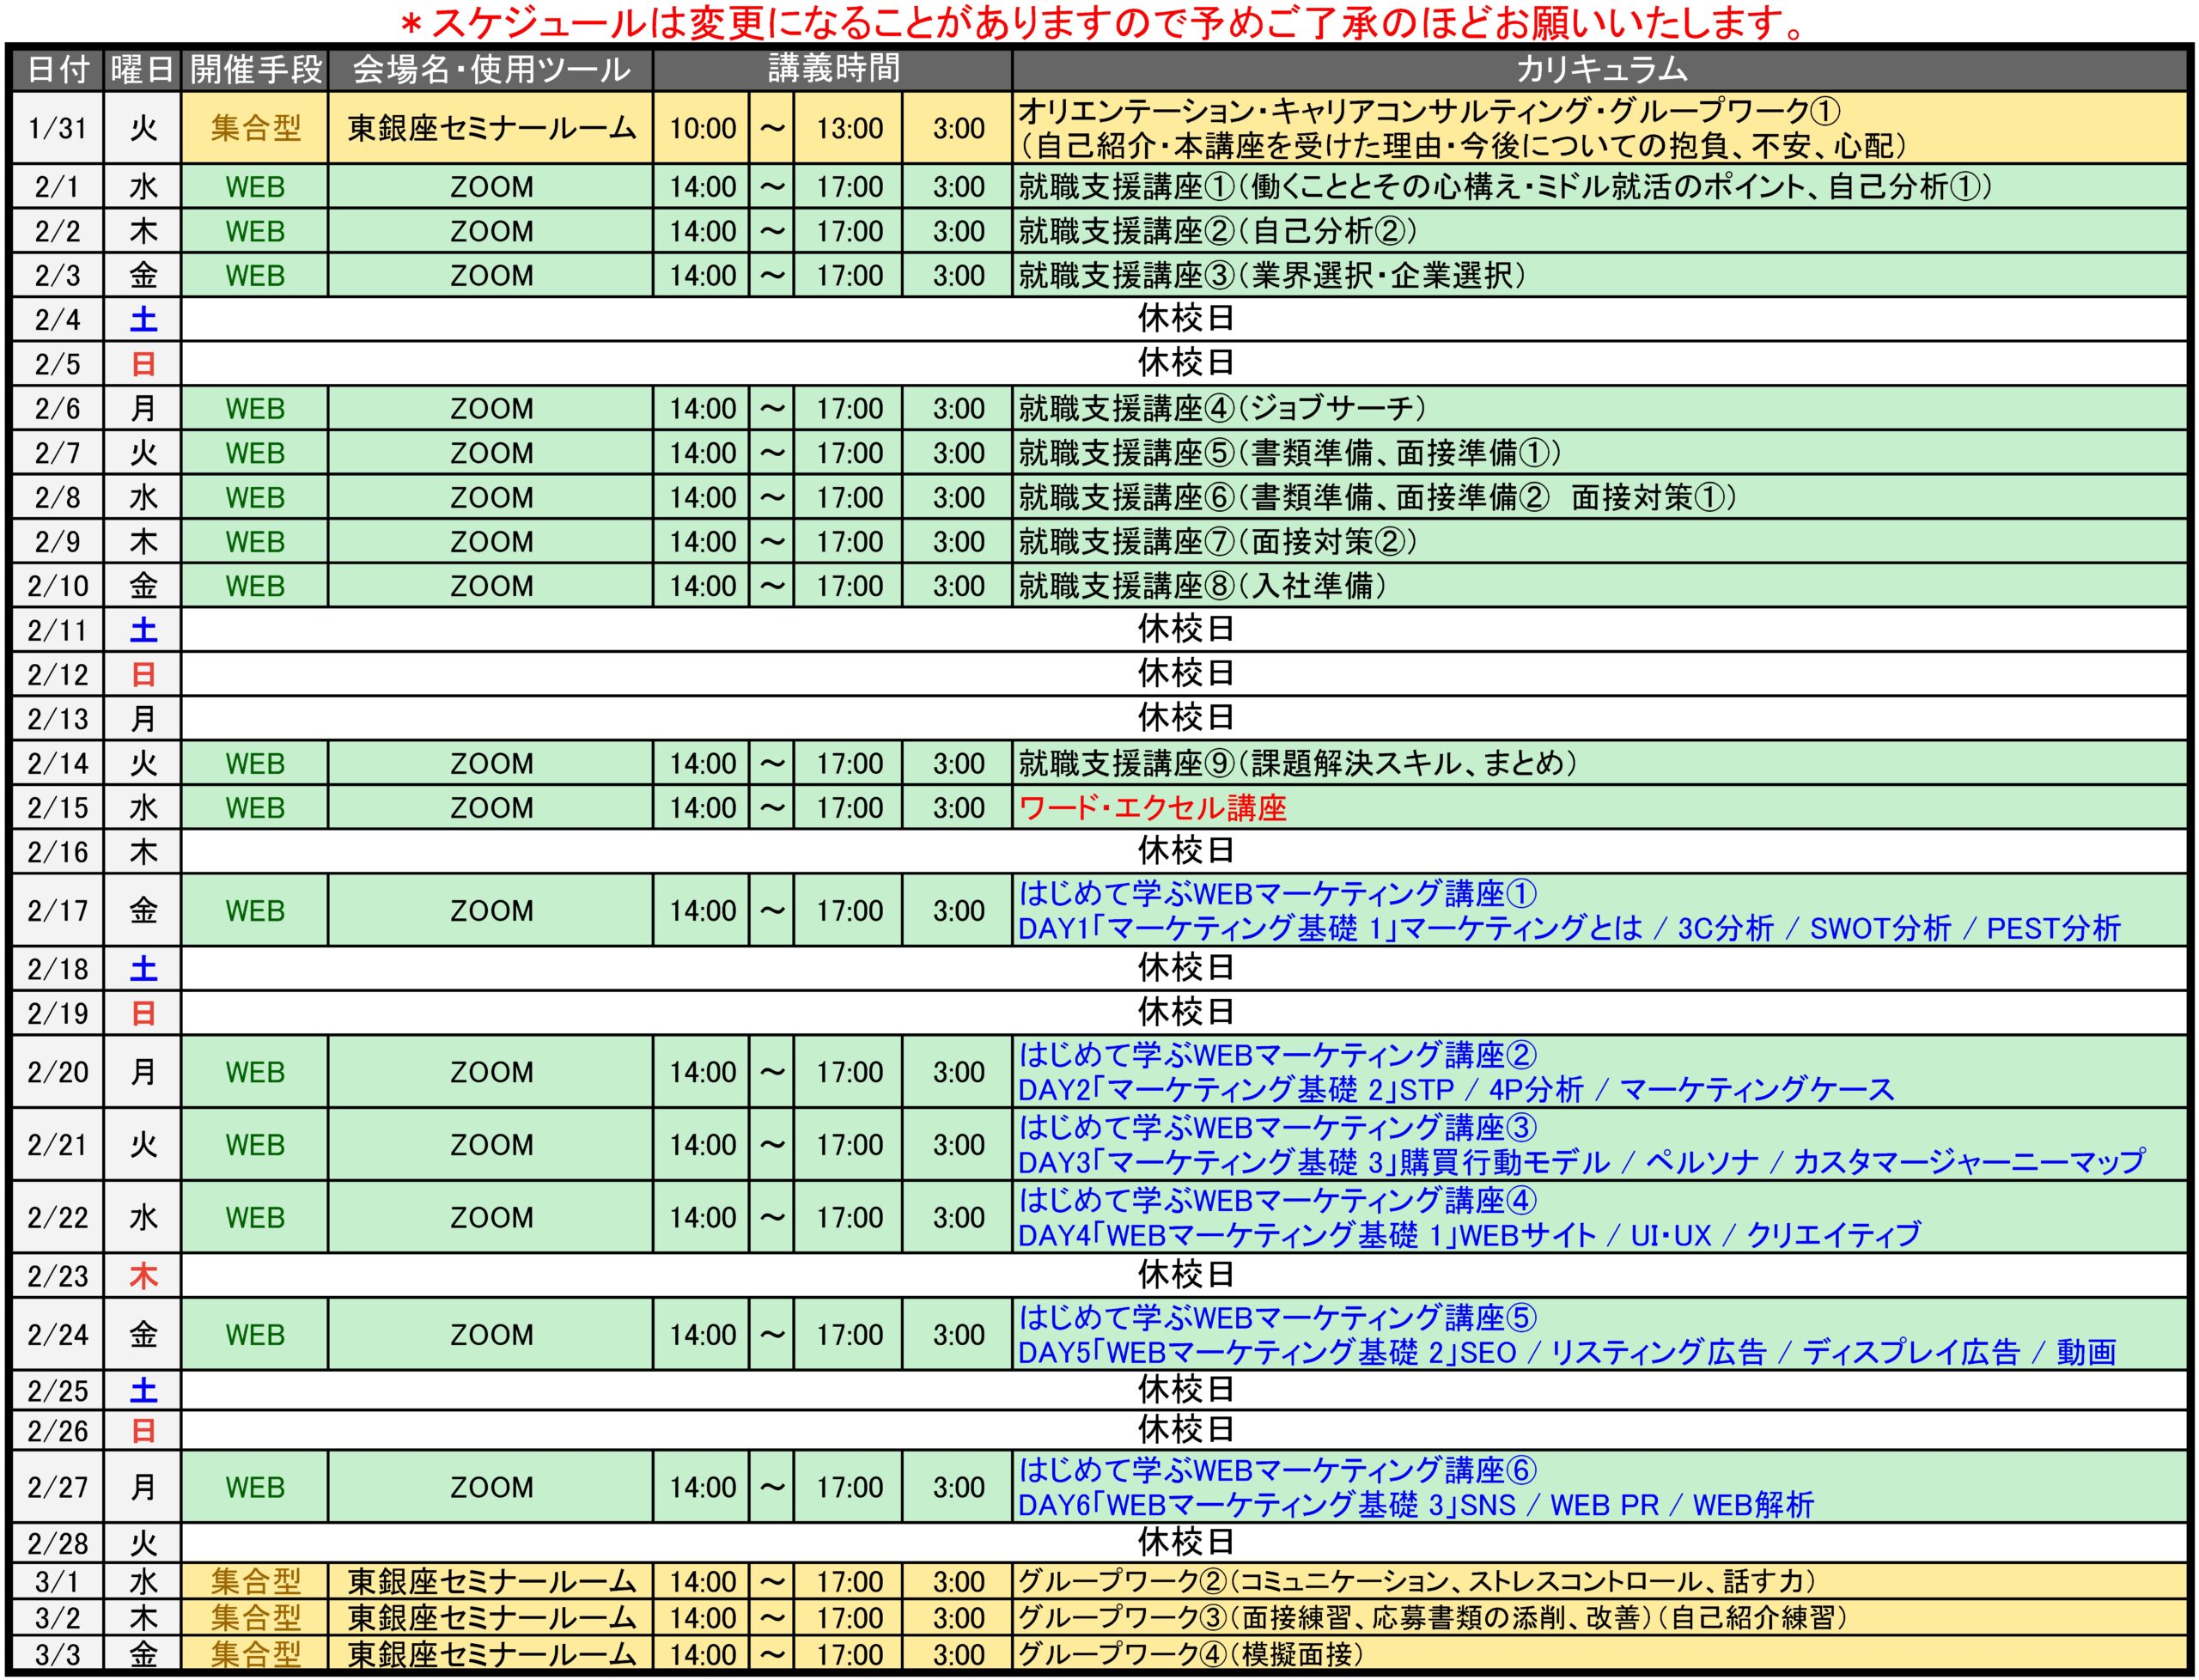Click the DAY3 購買行動モデル line
Image resolution: width=2199 pixels, height=1680 pixels.
(x=1581, y=1162)
